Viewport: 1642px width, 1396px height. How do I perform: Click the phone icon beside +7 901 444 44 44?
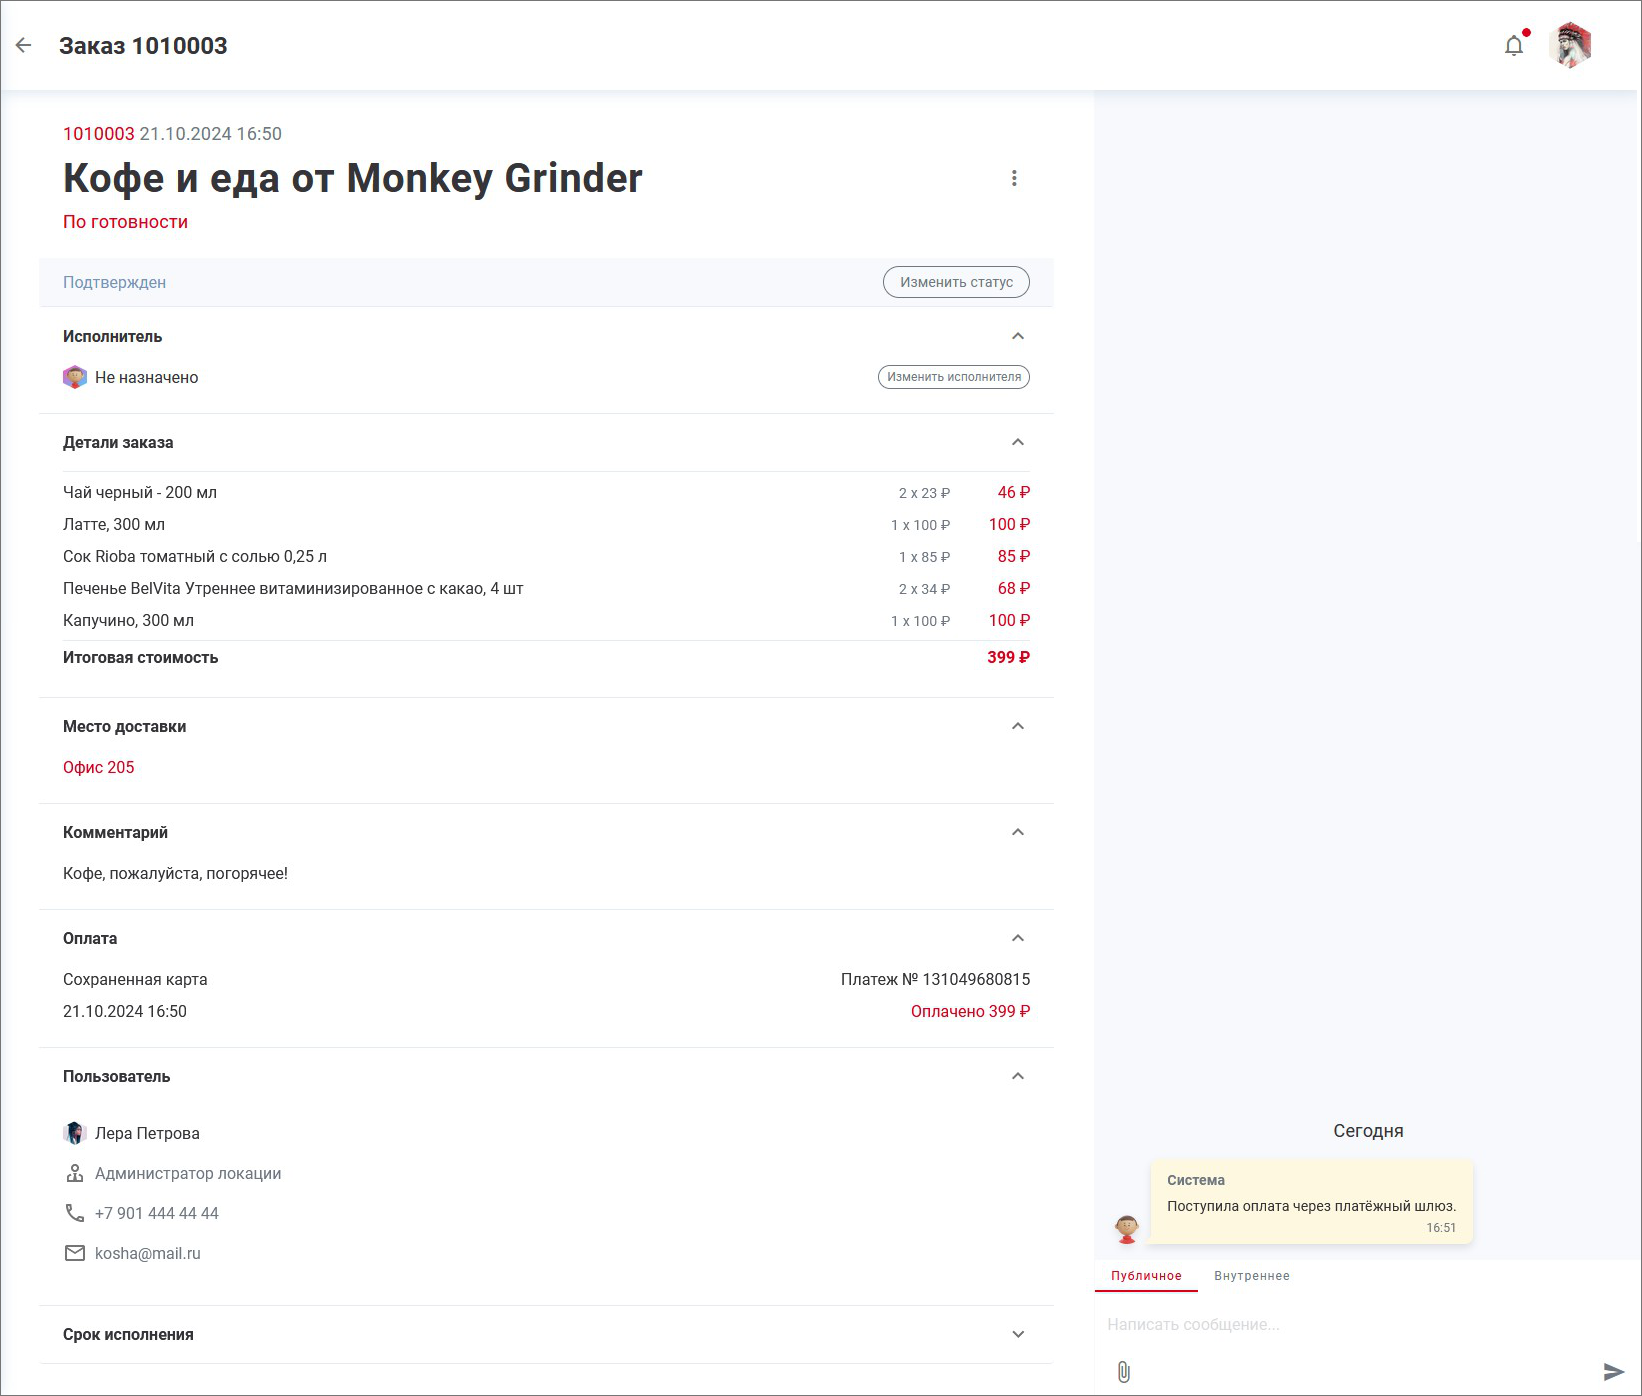(75, 1213)
